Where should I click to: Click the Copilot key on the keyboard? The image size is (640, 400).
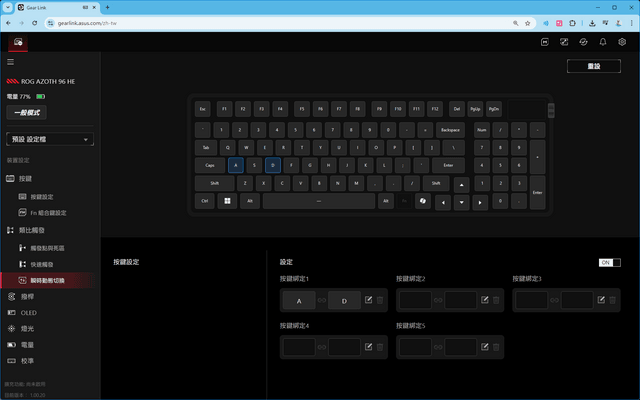coord(423,201)
